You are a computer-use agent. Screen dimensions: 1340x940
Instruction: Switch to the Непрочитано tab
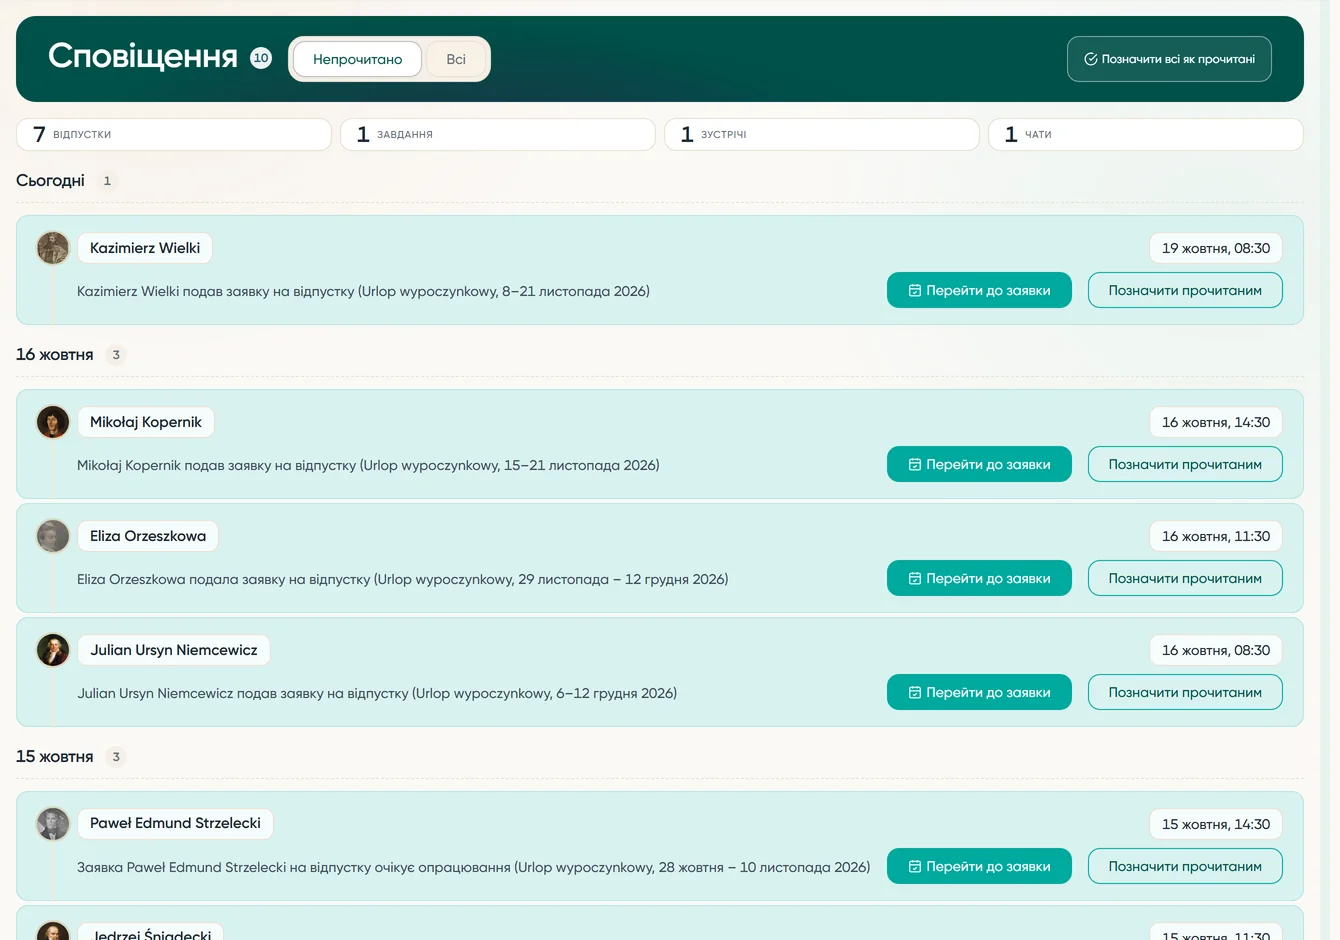pos(357,59)
